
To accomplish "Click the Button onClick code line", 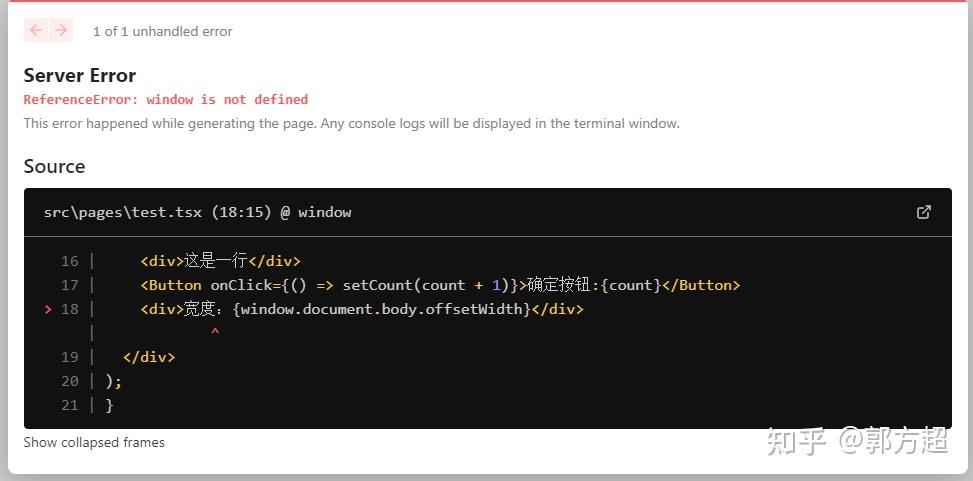I will pyautogui.click(x=441, y=285).
